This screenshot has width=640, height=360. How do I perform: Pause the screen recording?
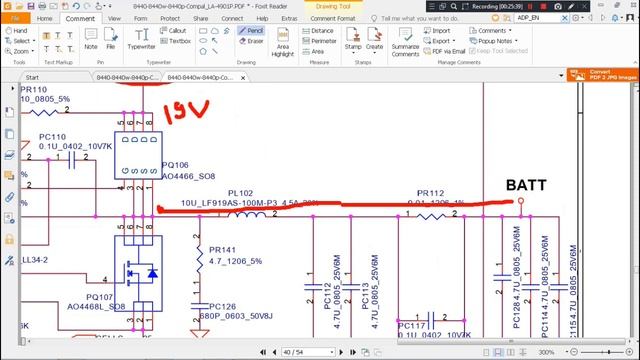coord(530,7)
